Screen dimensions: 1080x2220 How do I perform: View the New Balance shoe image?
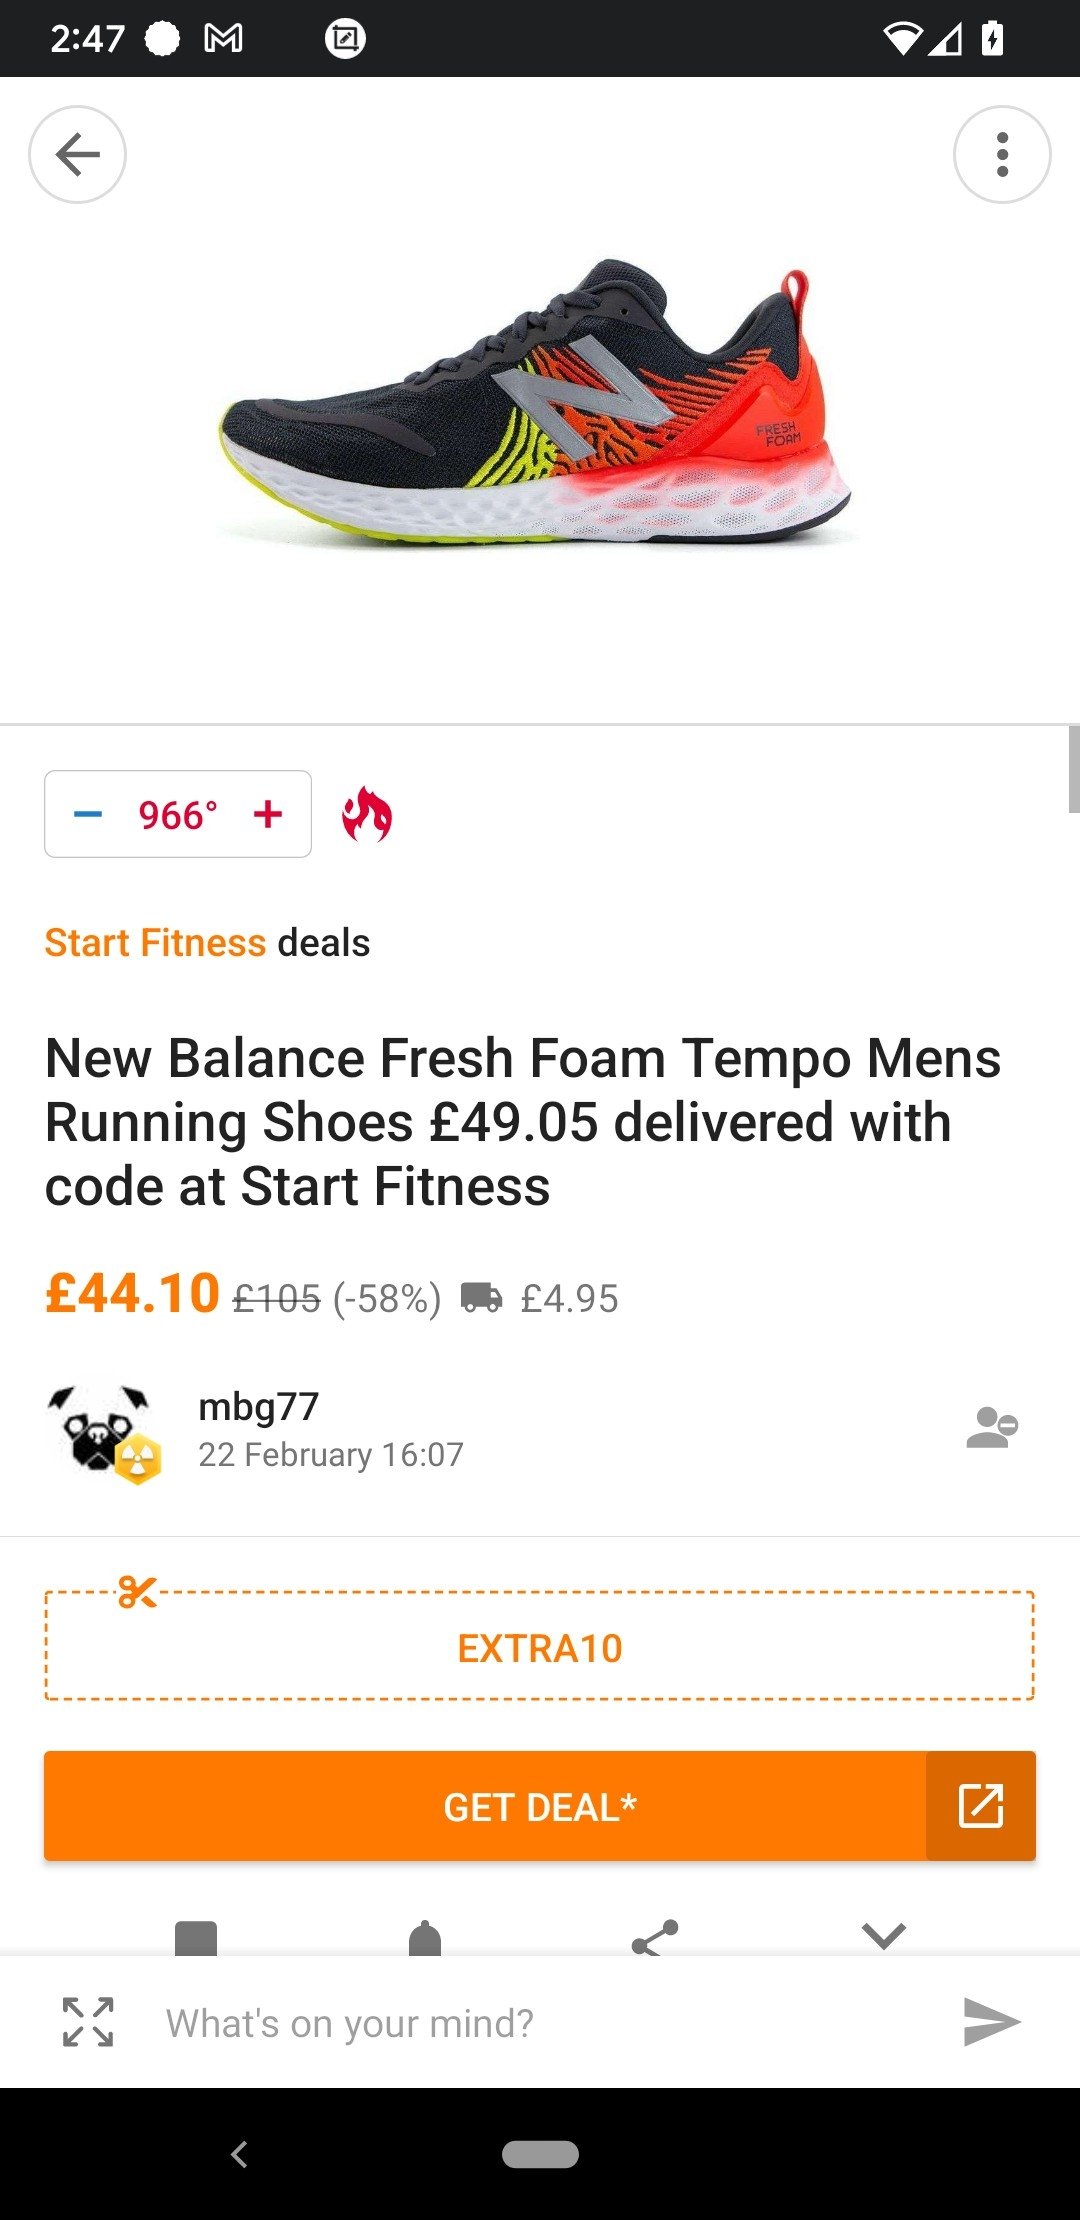tap(540, 405)
